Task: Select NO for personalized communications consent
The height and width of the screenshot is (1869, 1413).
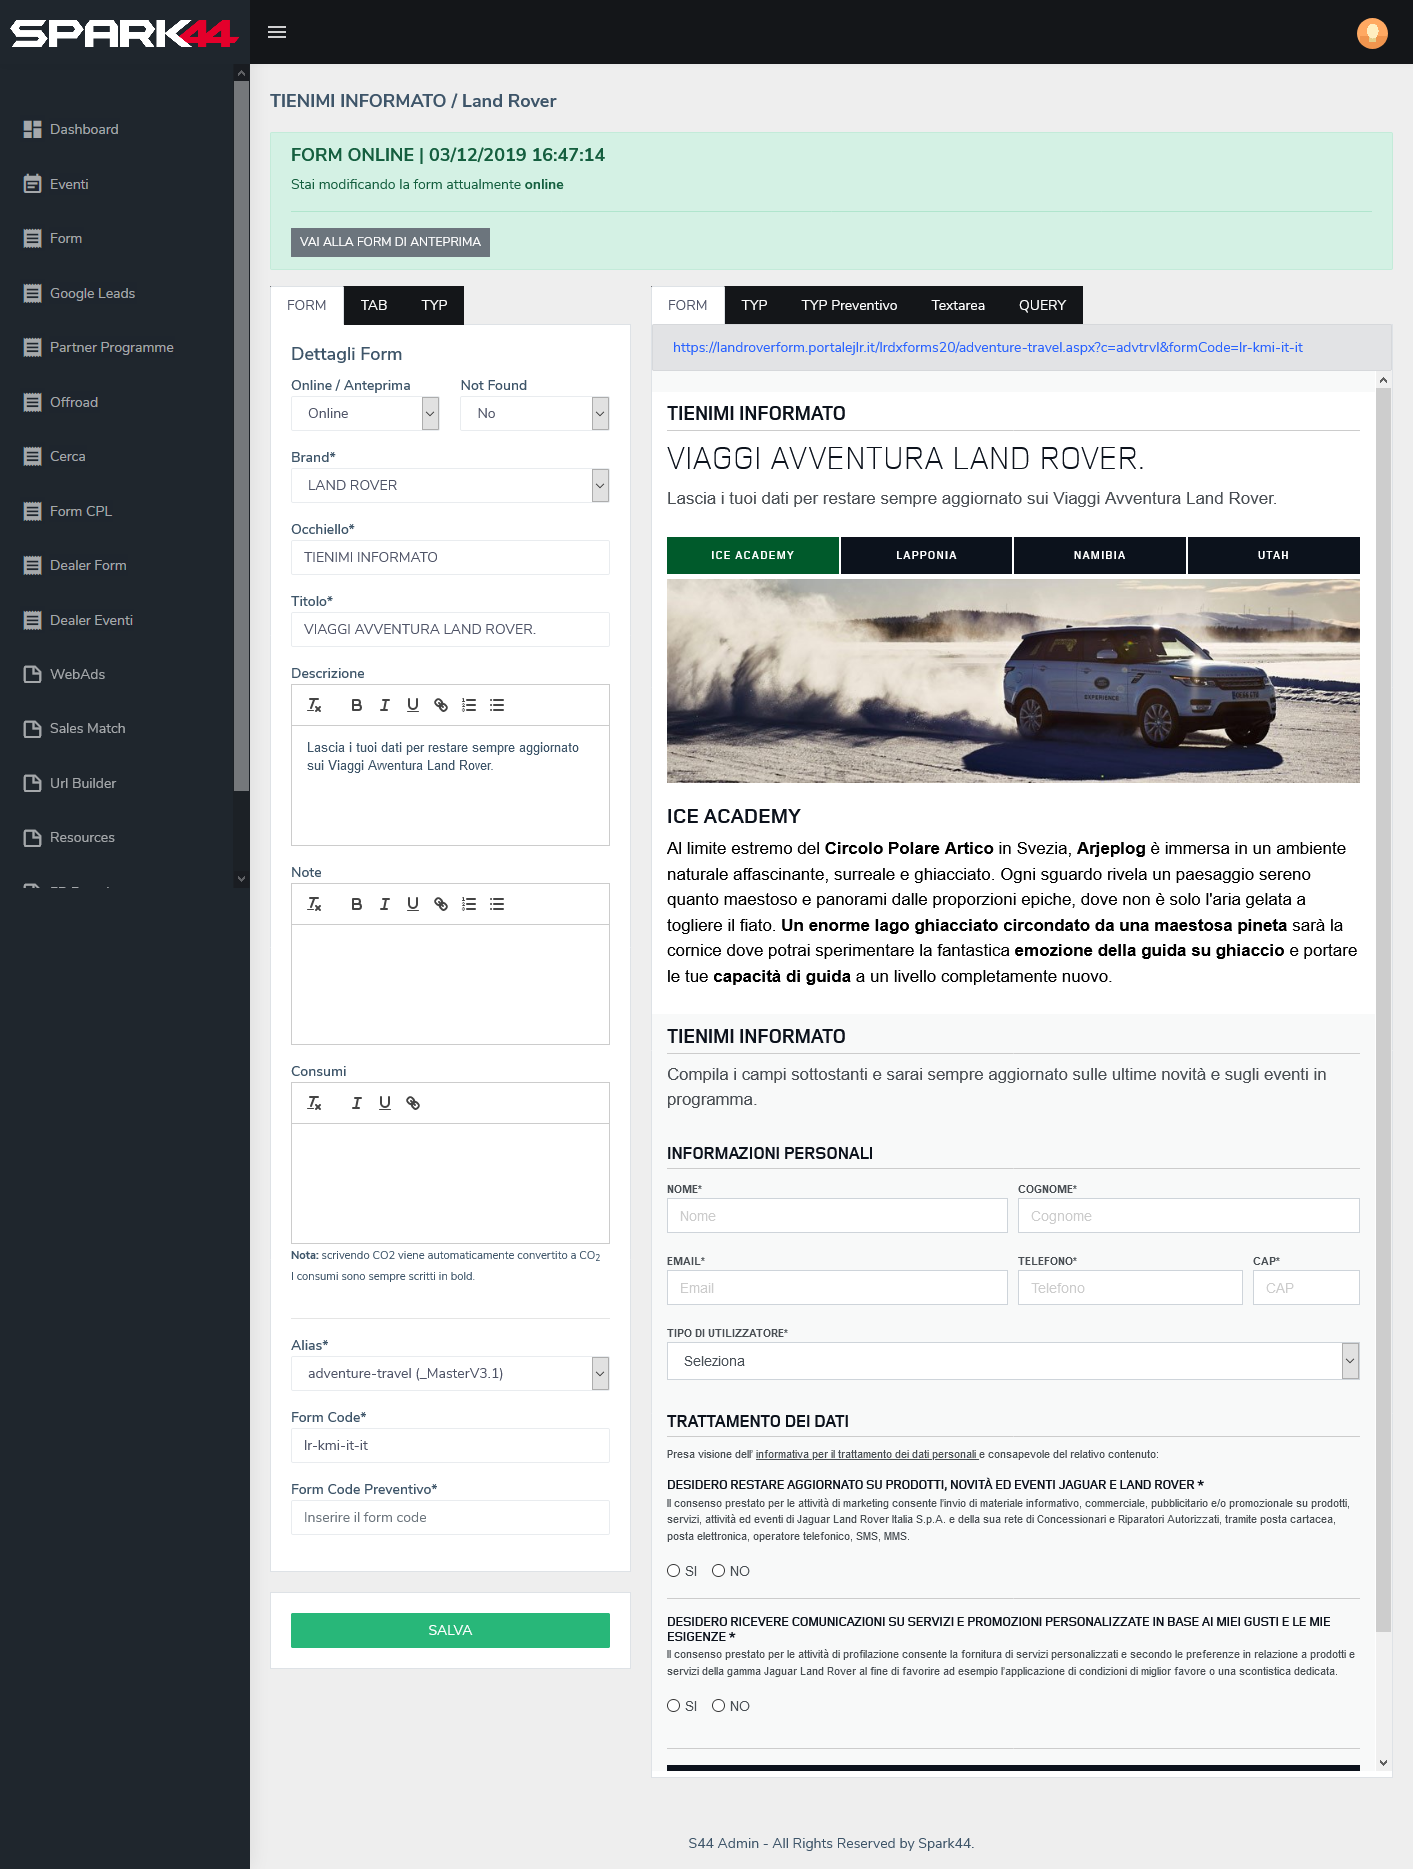Action: pos(718,1706)
